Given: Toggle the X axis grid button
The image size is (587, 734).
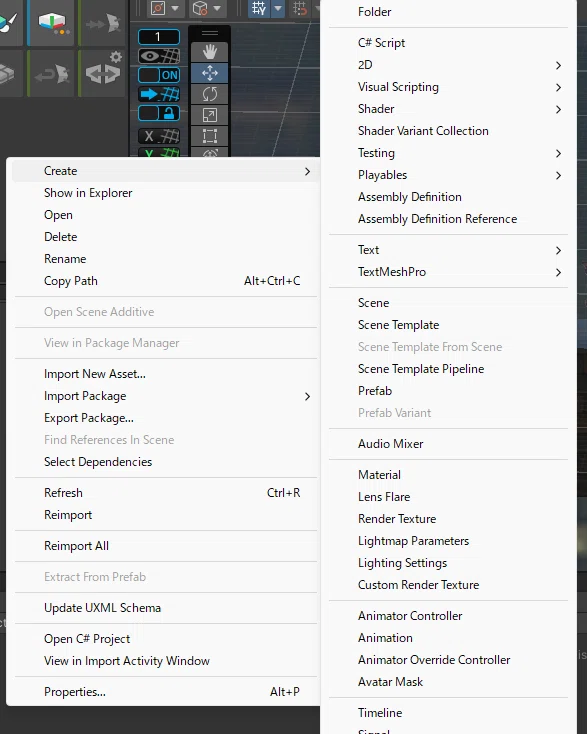Looking at the screenshot, I should [159, 136].
